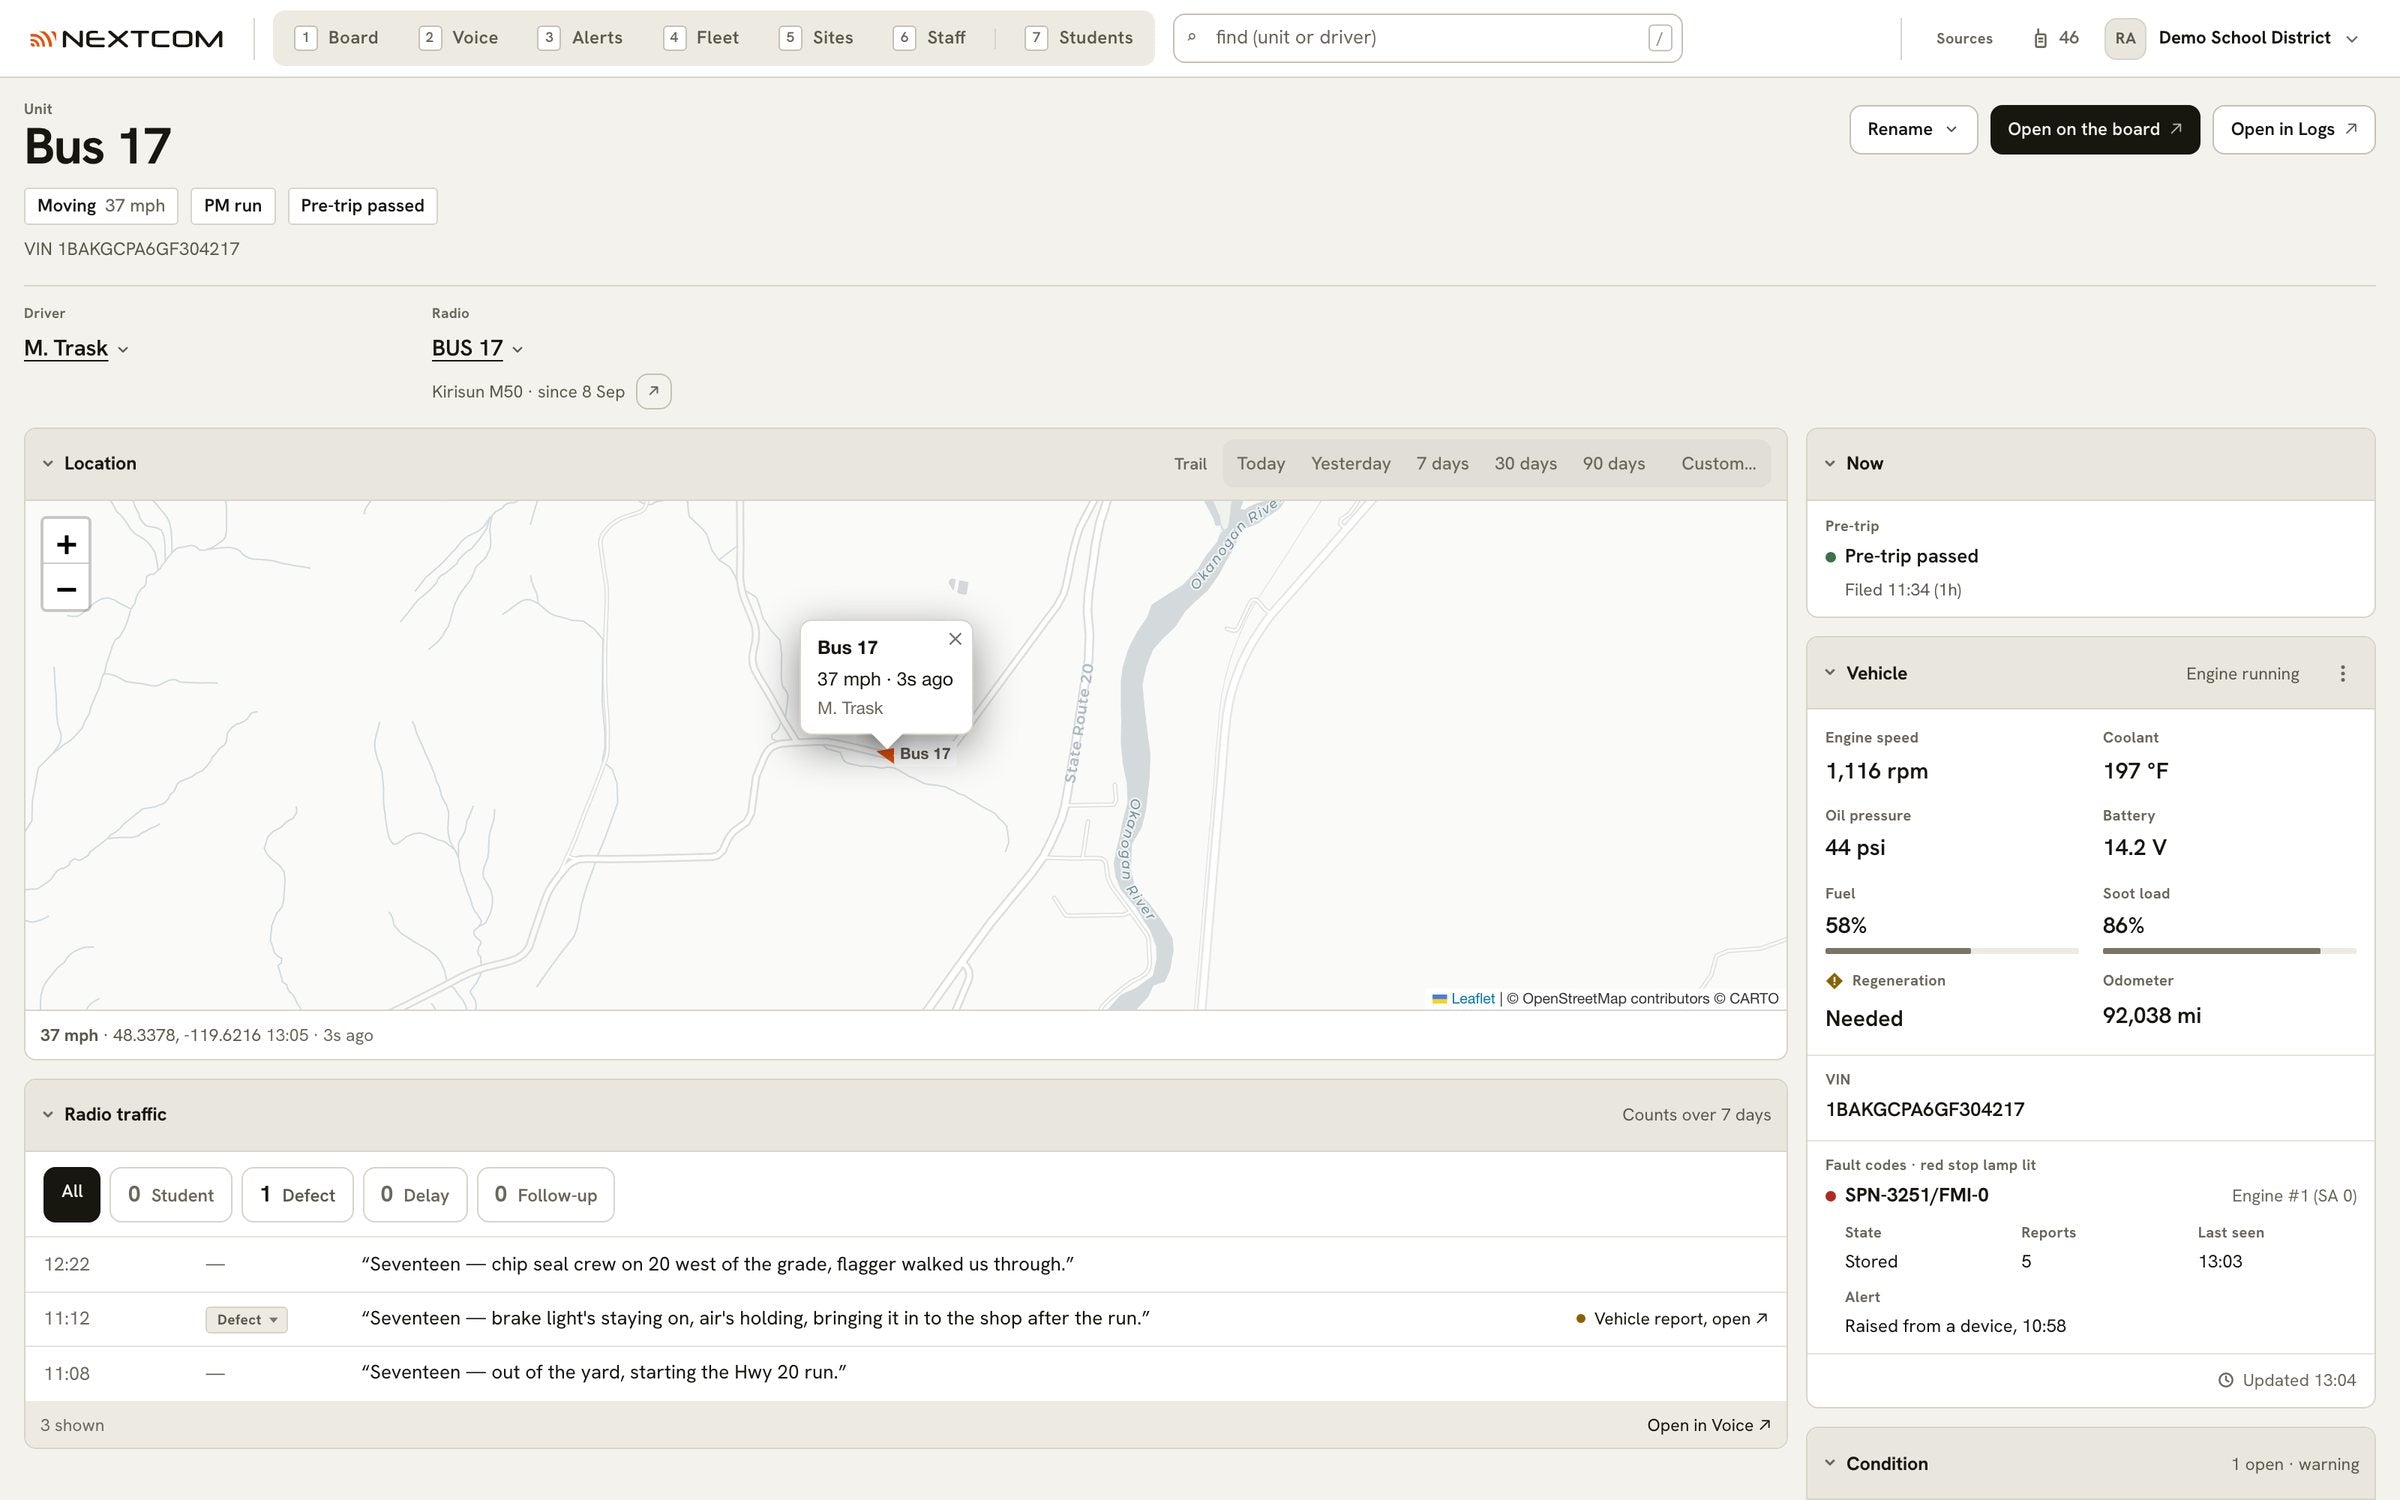
Task: Click the Bus 17 marker arrow on map
Action: [x=886, y=754]
